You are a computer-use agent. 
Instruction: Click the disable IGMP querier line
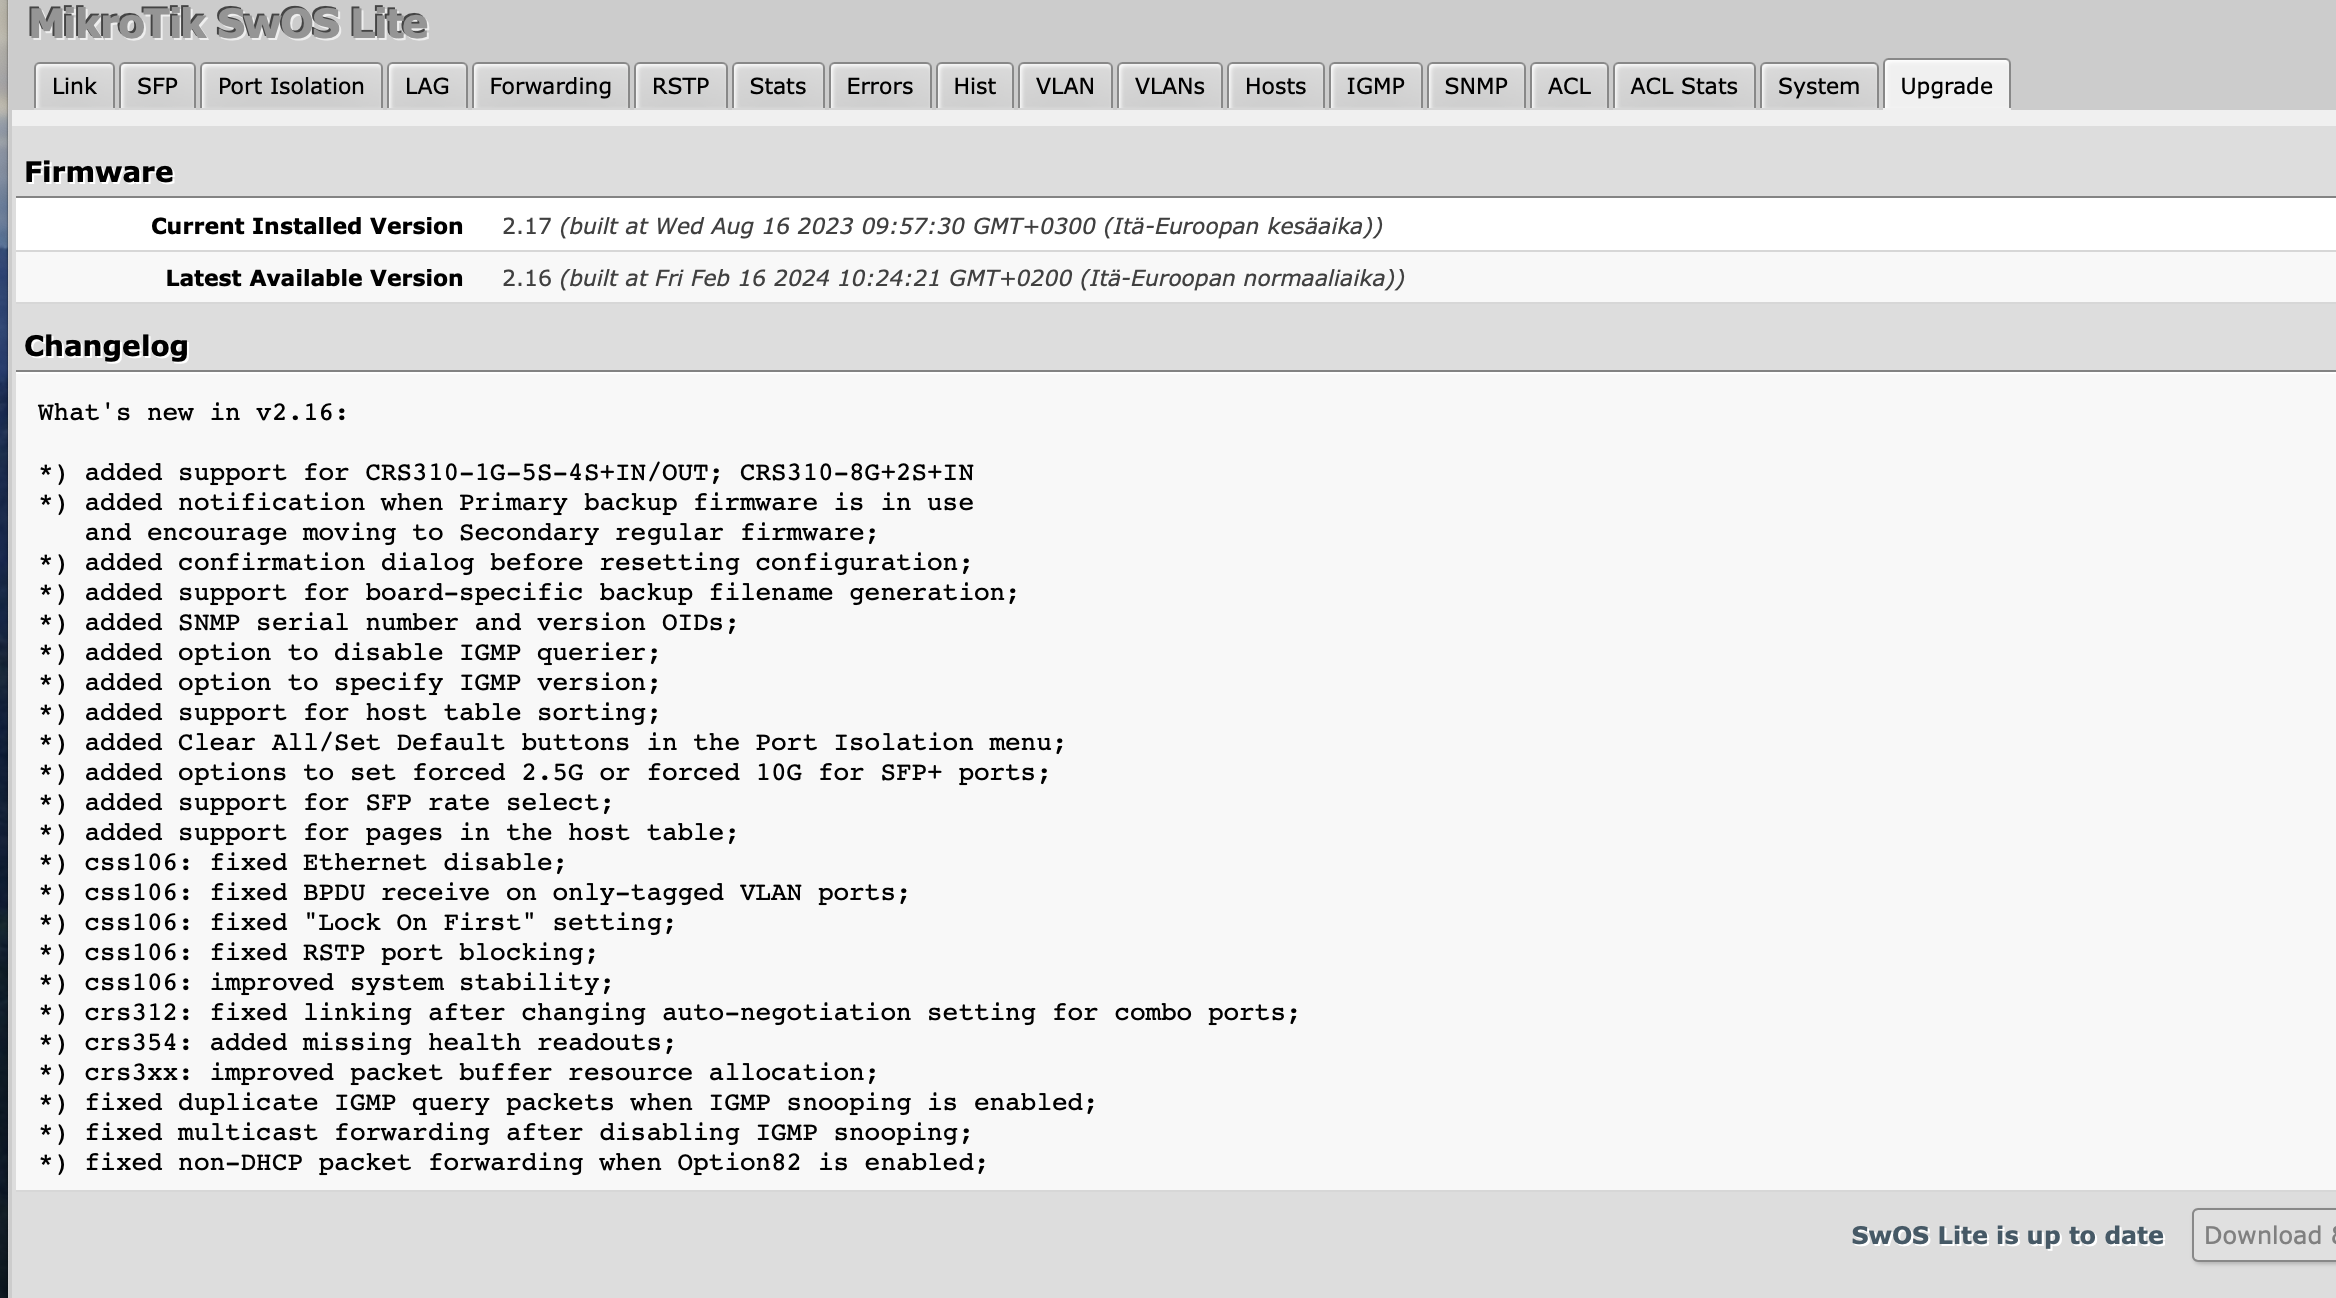click(x=349, y=652)
